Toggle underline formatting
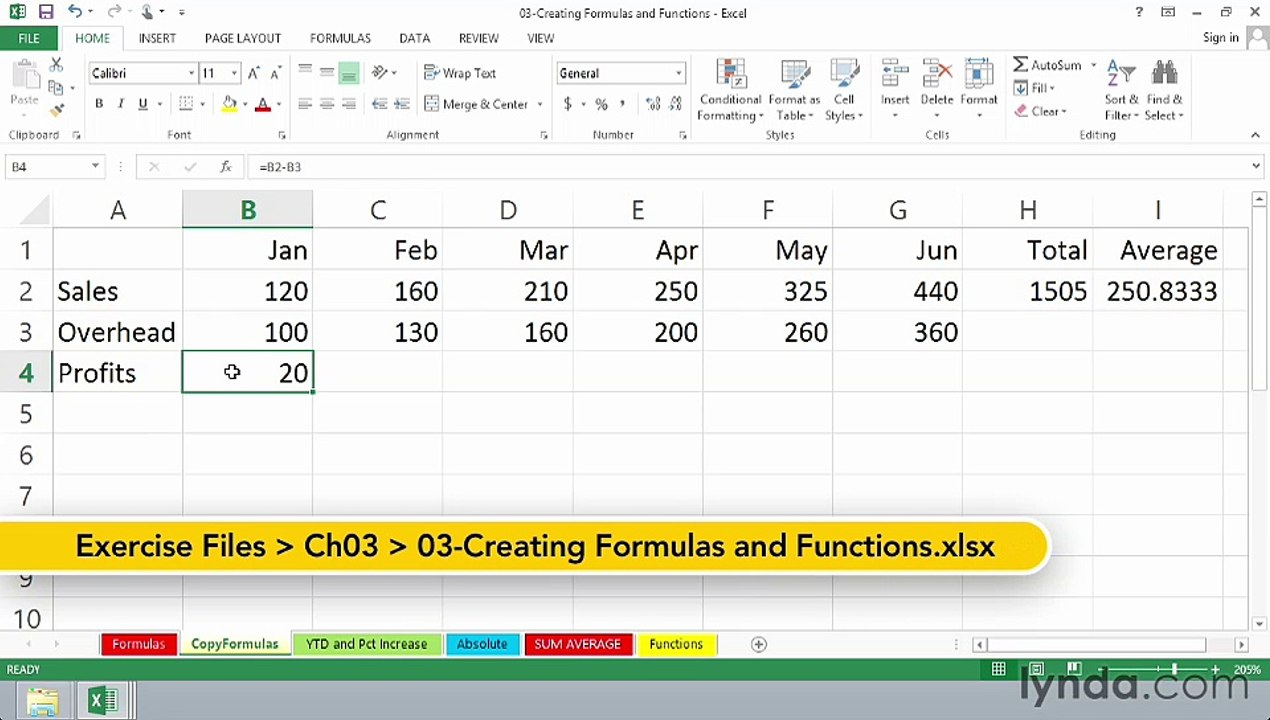The height and width of the screenshot is (720, 1270). coord(143,104)
